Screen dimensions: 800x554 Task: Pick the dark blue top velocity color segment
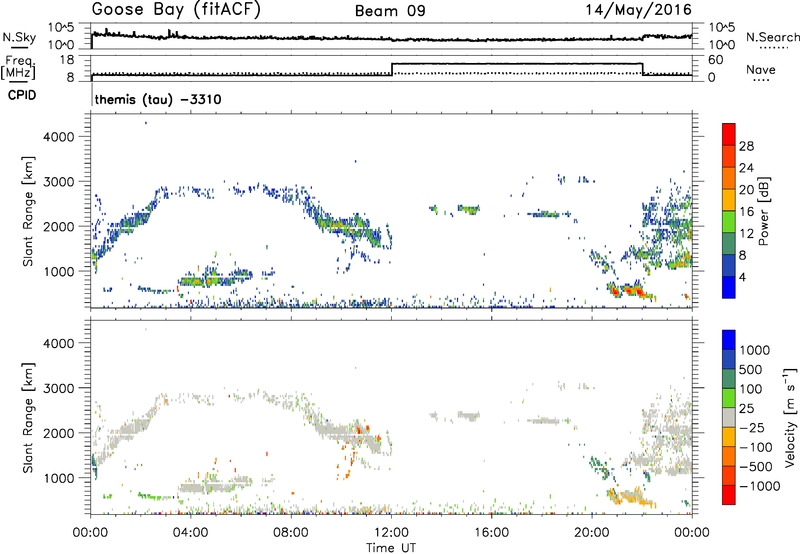click(x=729, y=340)
